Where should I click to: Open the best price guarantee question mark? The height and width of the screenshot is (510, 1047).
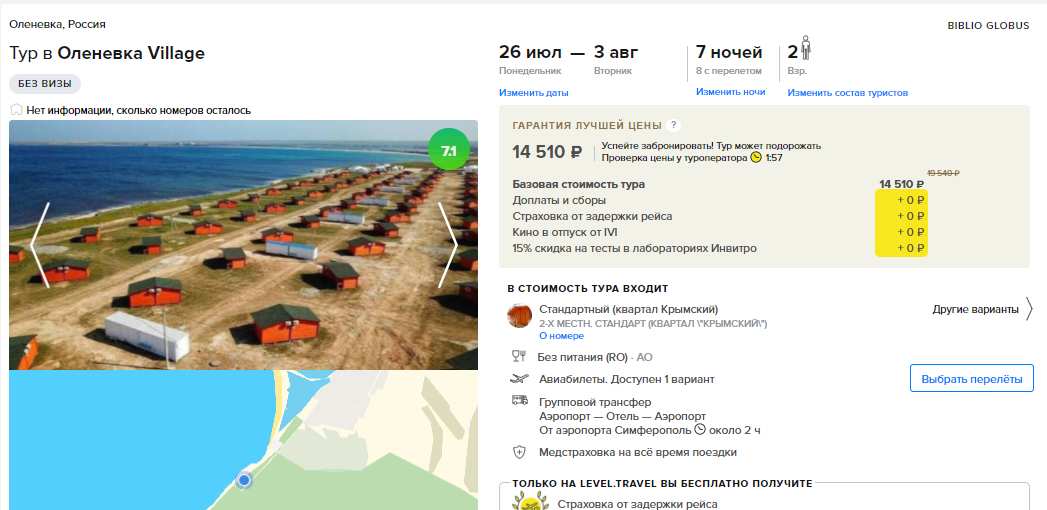click(674, 125)
